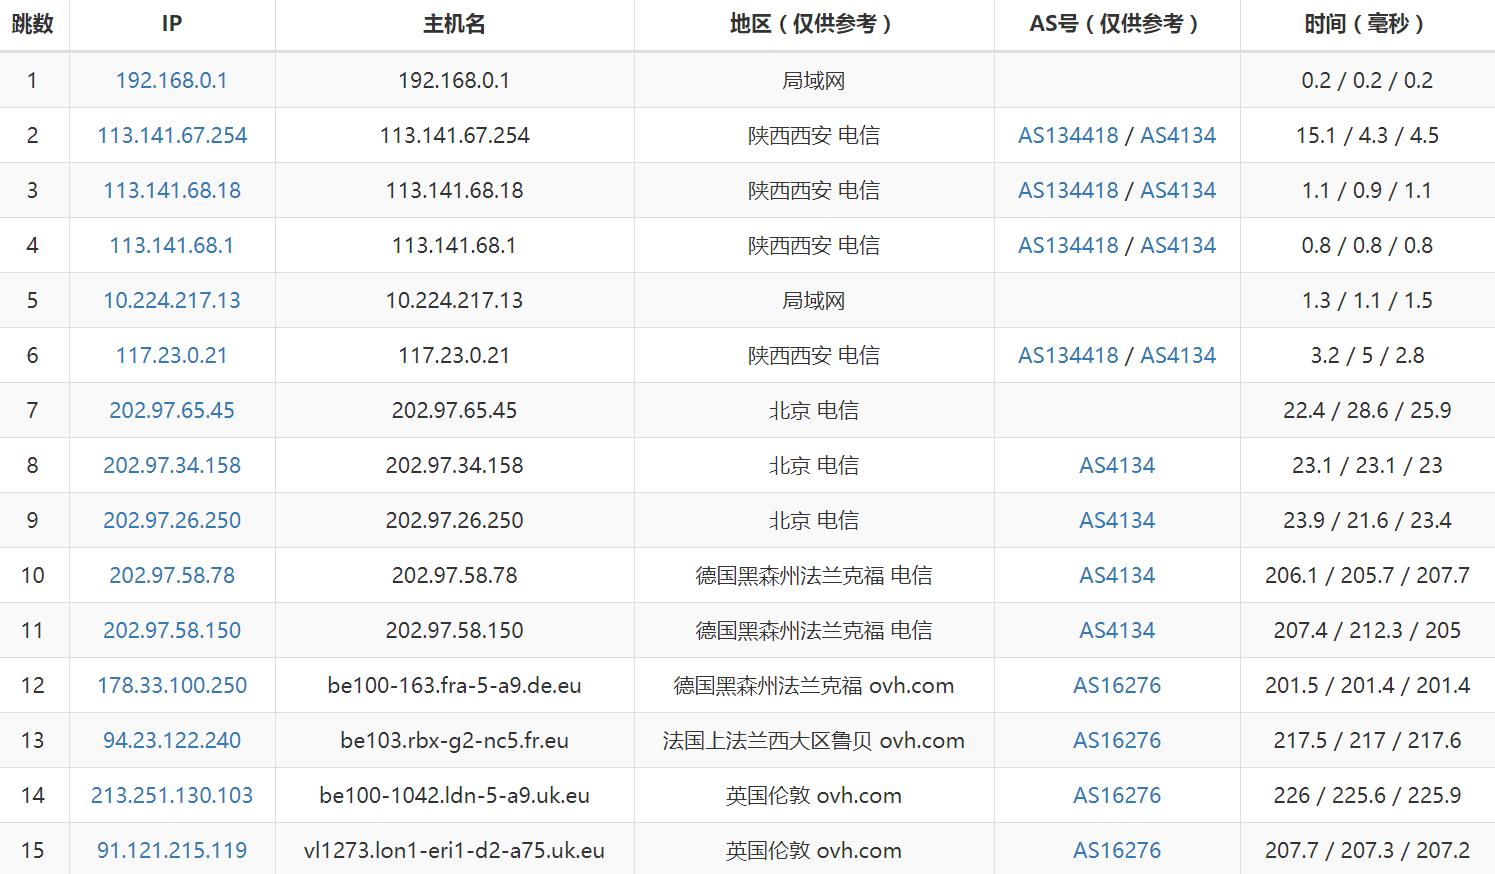Open AS16276 in the 213.251.130.103 row
The width and height of the screenshot is (1495, 874).
click(x=1117, y=795)
